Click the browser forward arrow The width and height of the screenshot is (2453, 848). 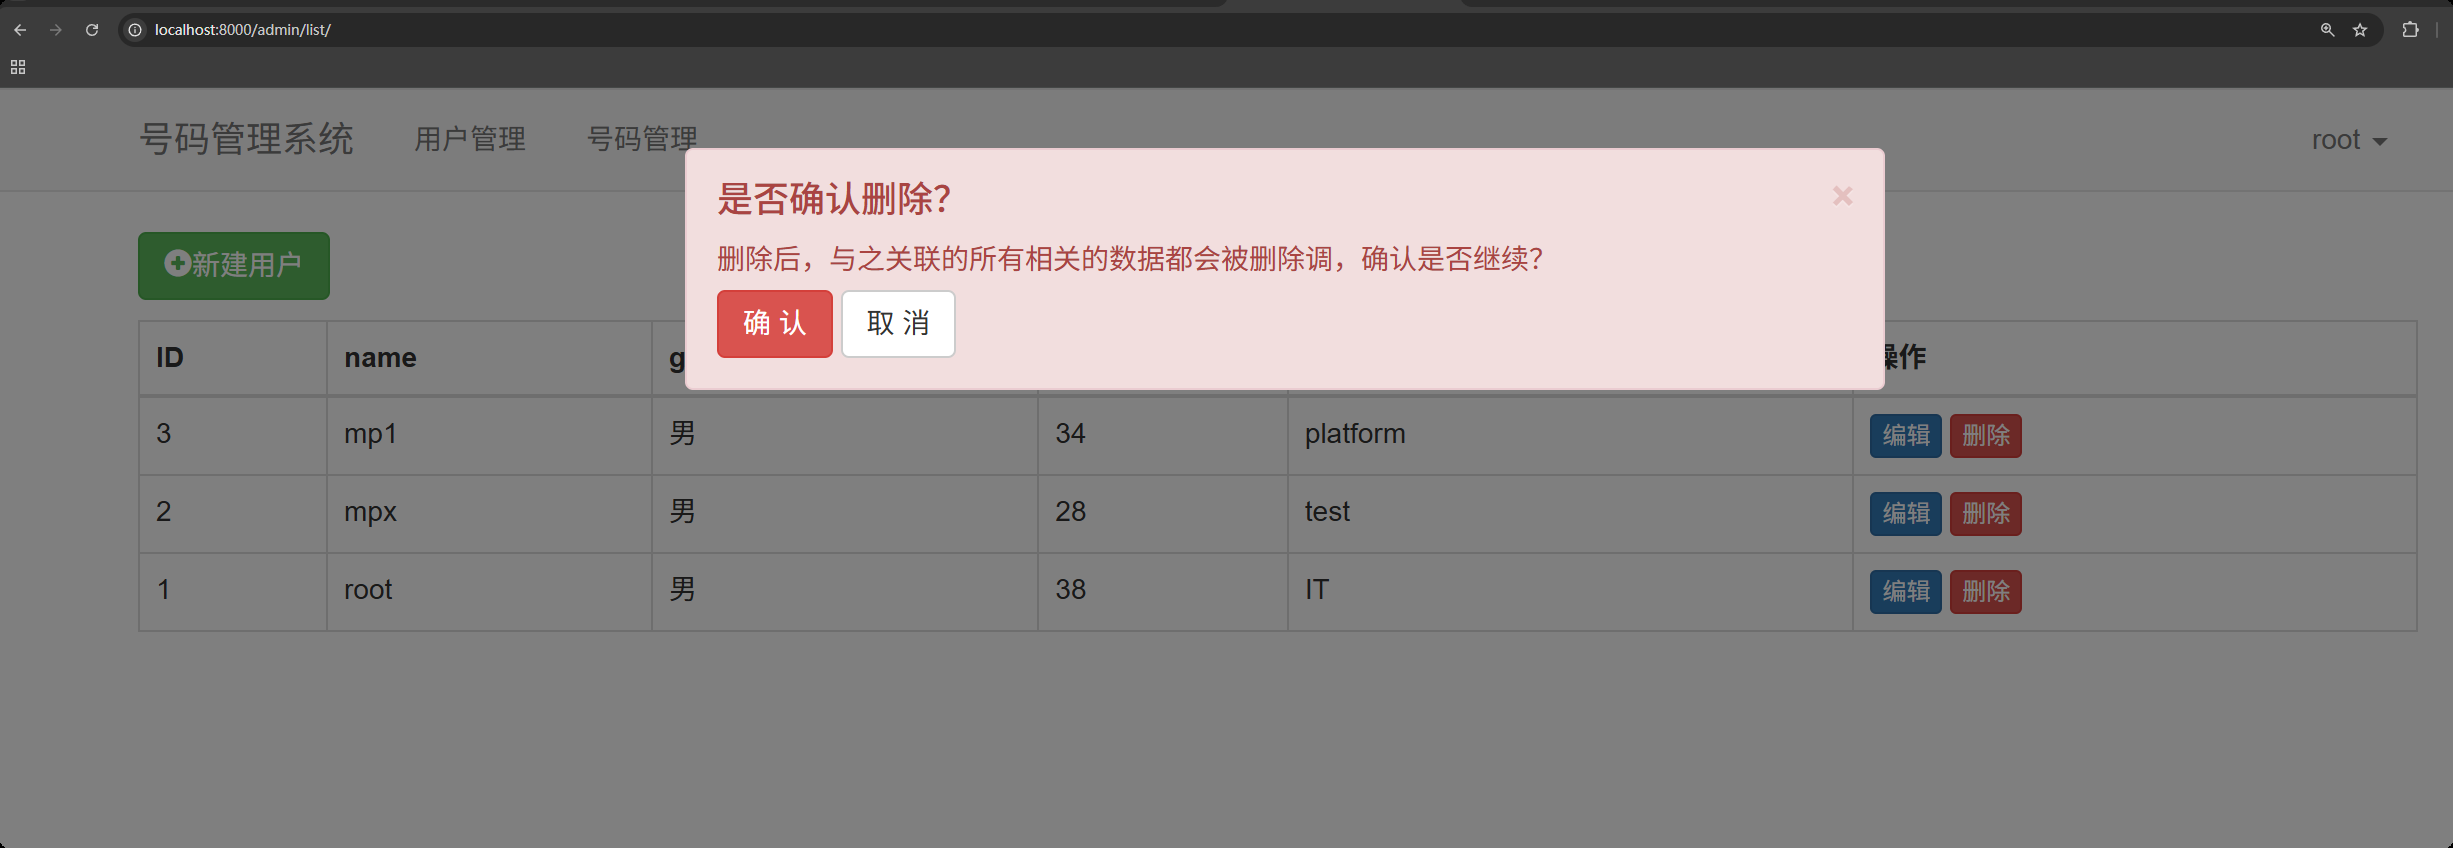(56, 30)
